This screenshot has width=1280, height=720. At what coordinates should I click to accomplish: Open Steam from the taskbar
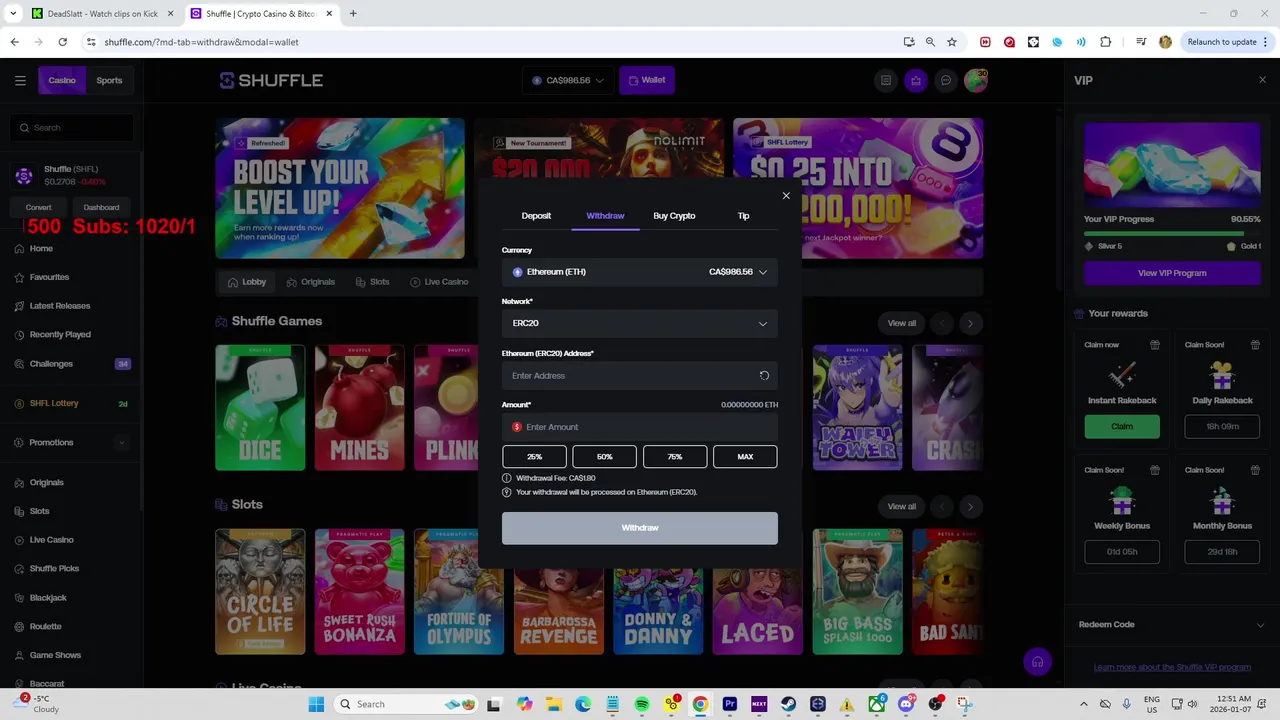pyautogui.click(x=789, y=704)
